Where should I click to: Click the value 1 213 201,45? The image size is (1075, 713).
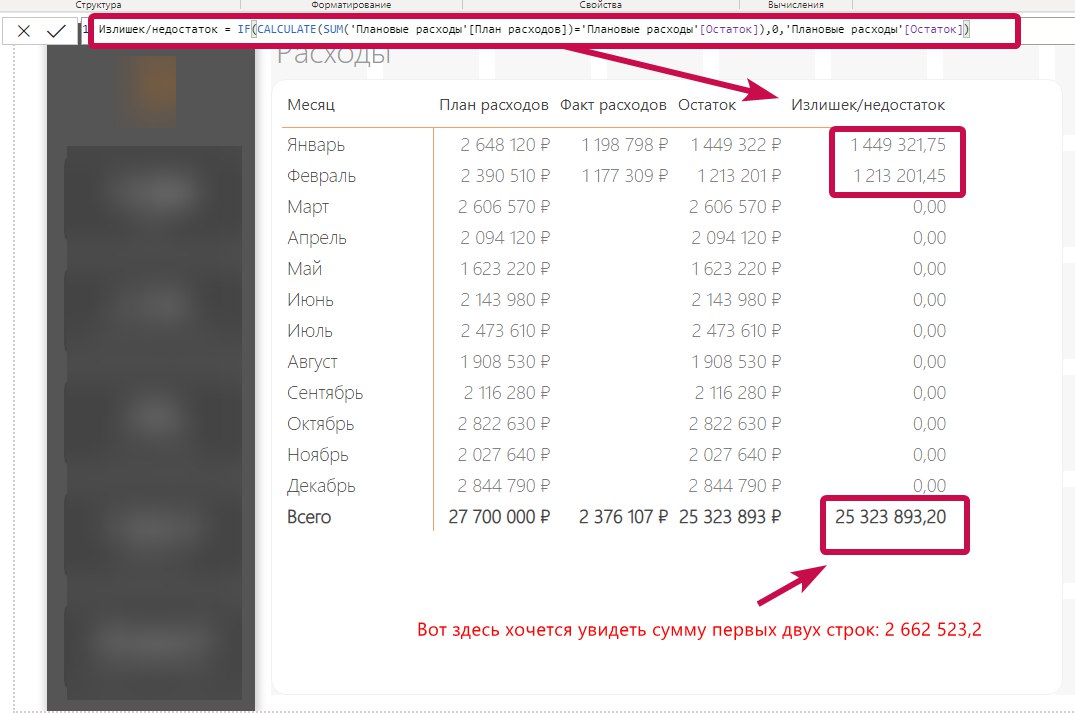tap(899, 176)
